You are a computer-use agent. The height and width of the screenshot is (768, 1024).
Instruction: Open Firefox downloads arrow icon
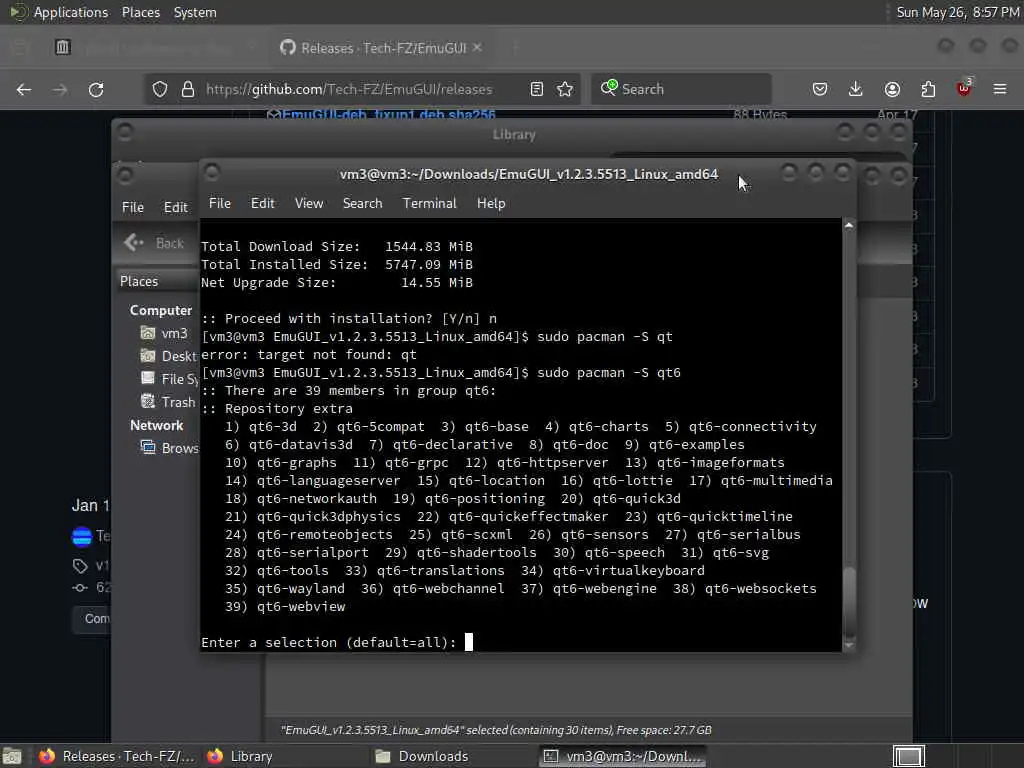[856, 89]
